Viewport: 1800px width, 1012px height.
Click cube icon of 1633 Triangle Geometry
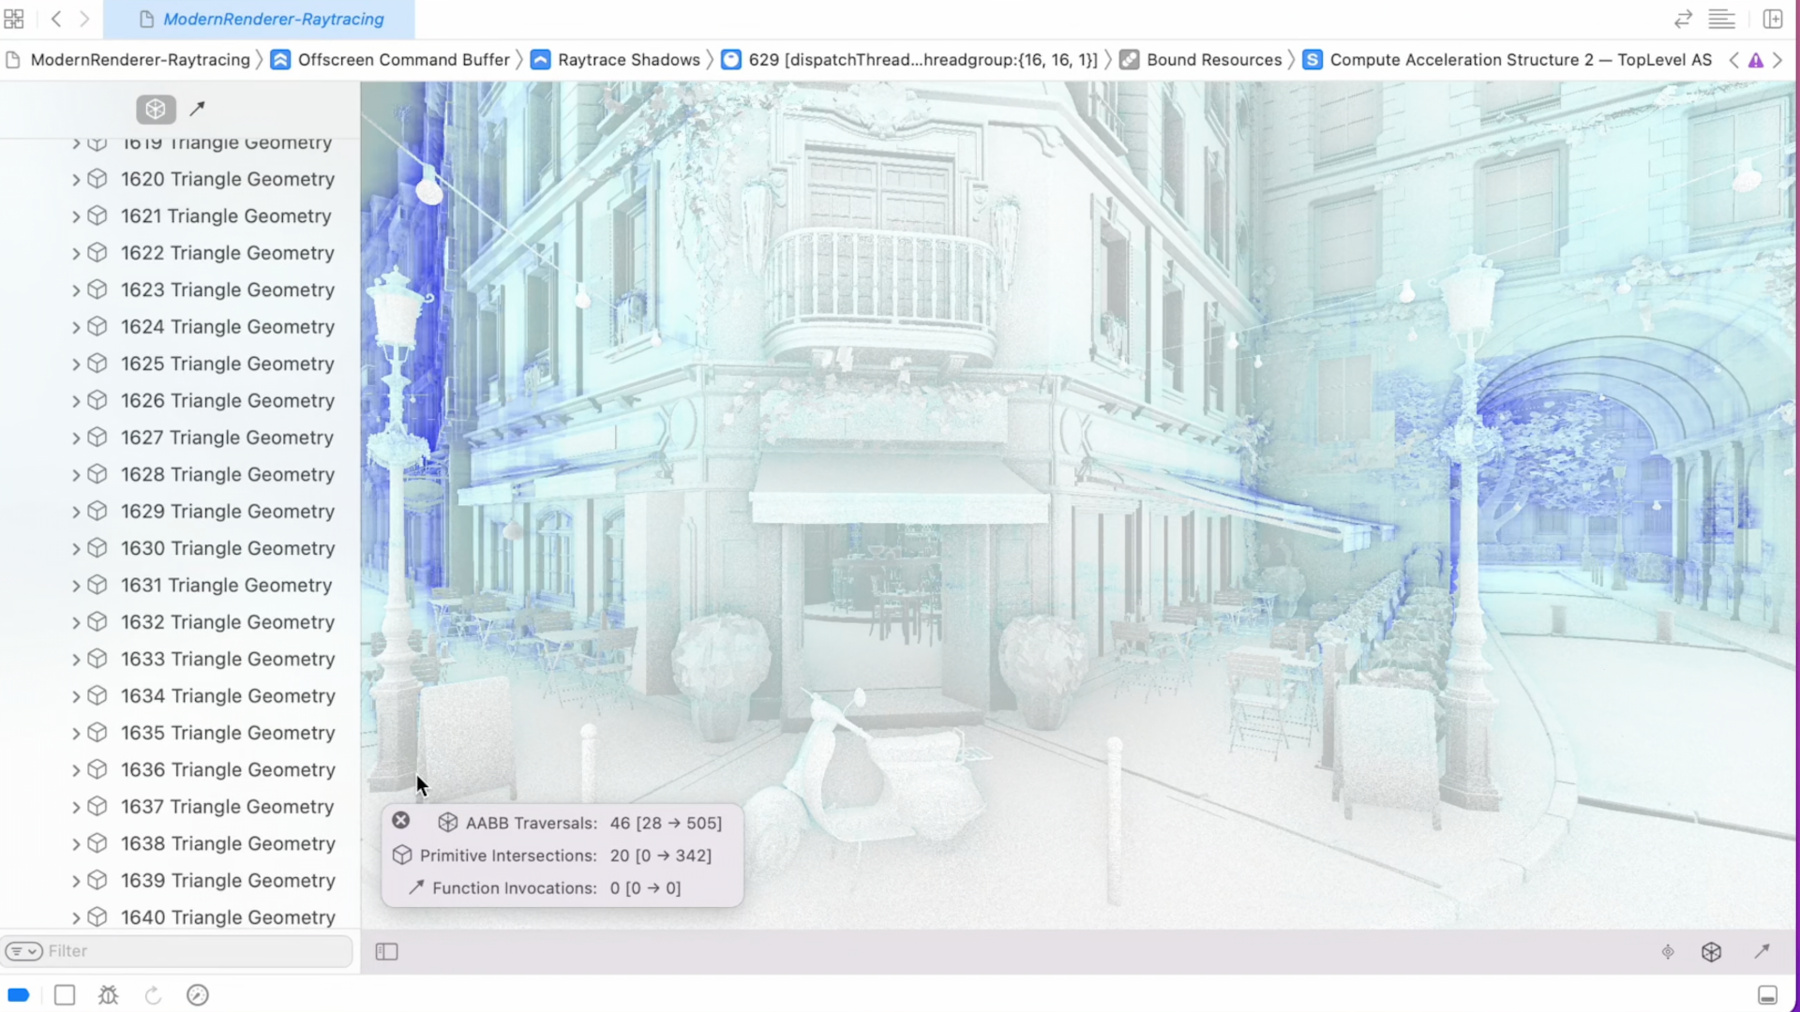pyautogui.click(x=97, y=659)
